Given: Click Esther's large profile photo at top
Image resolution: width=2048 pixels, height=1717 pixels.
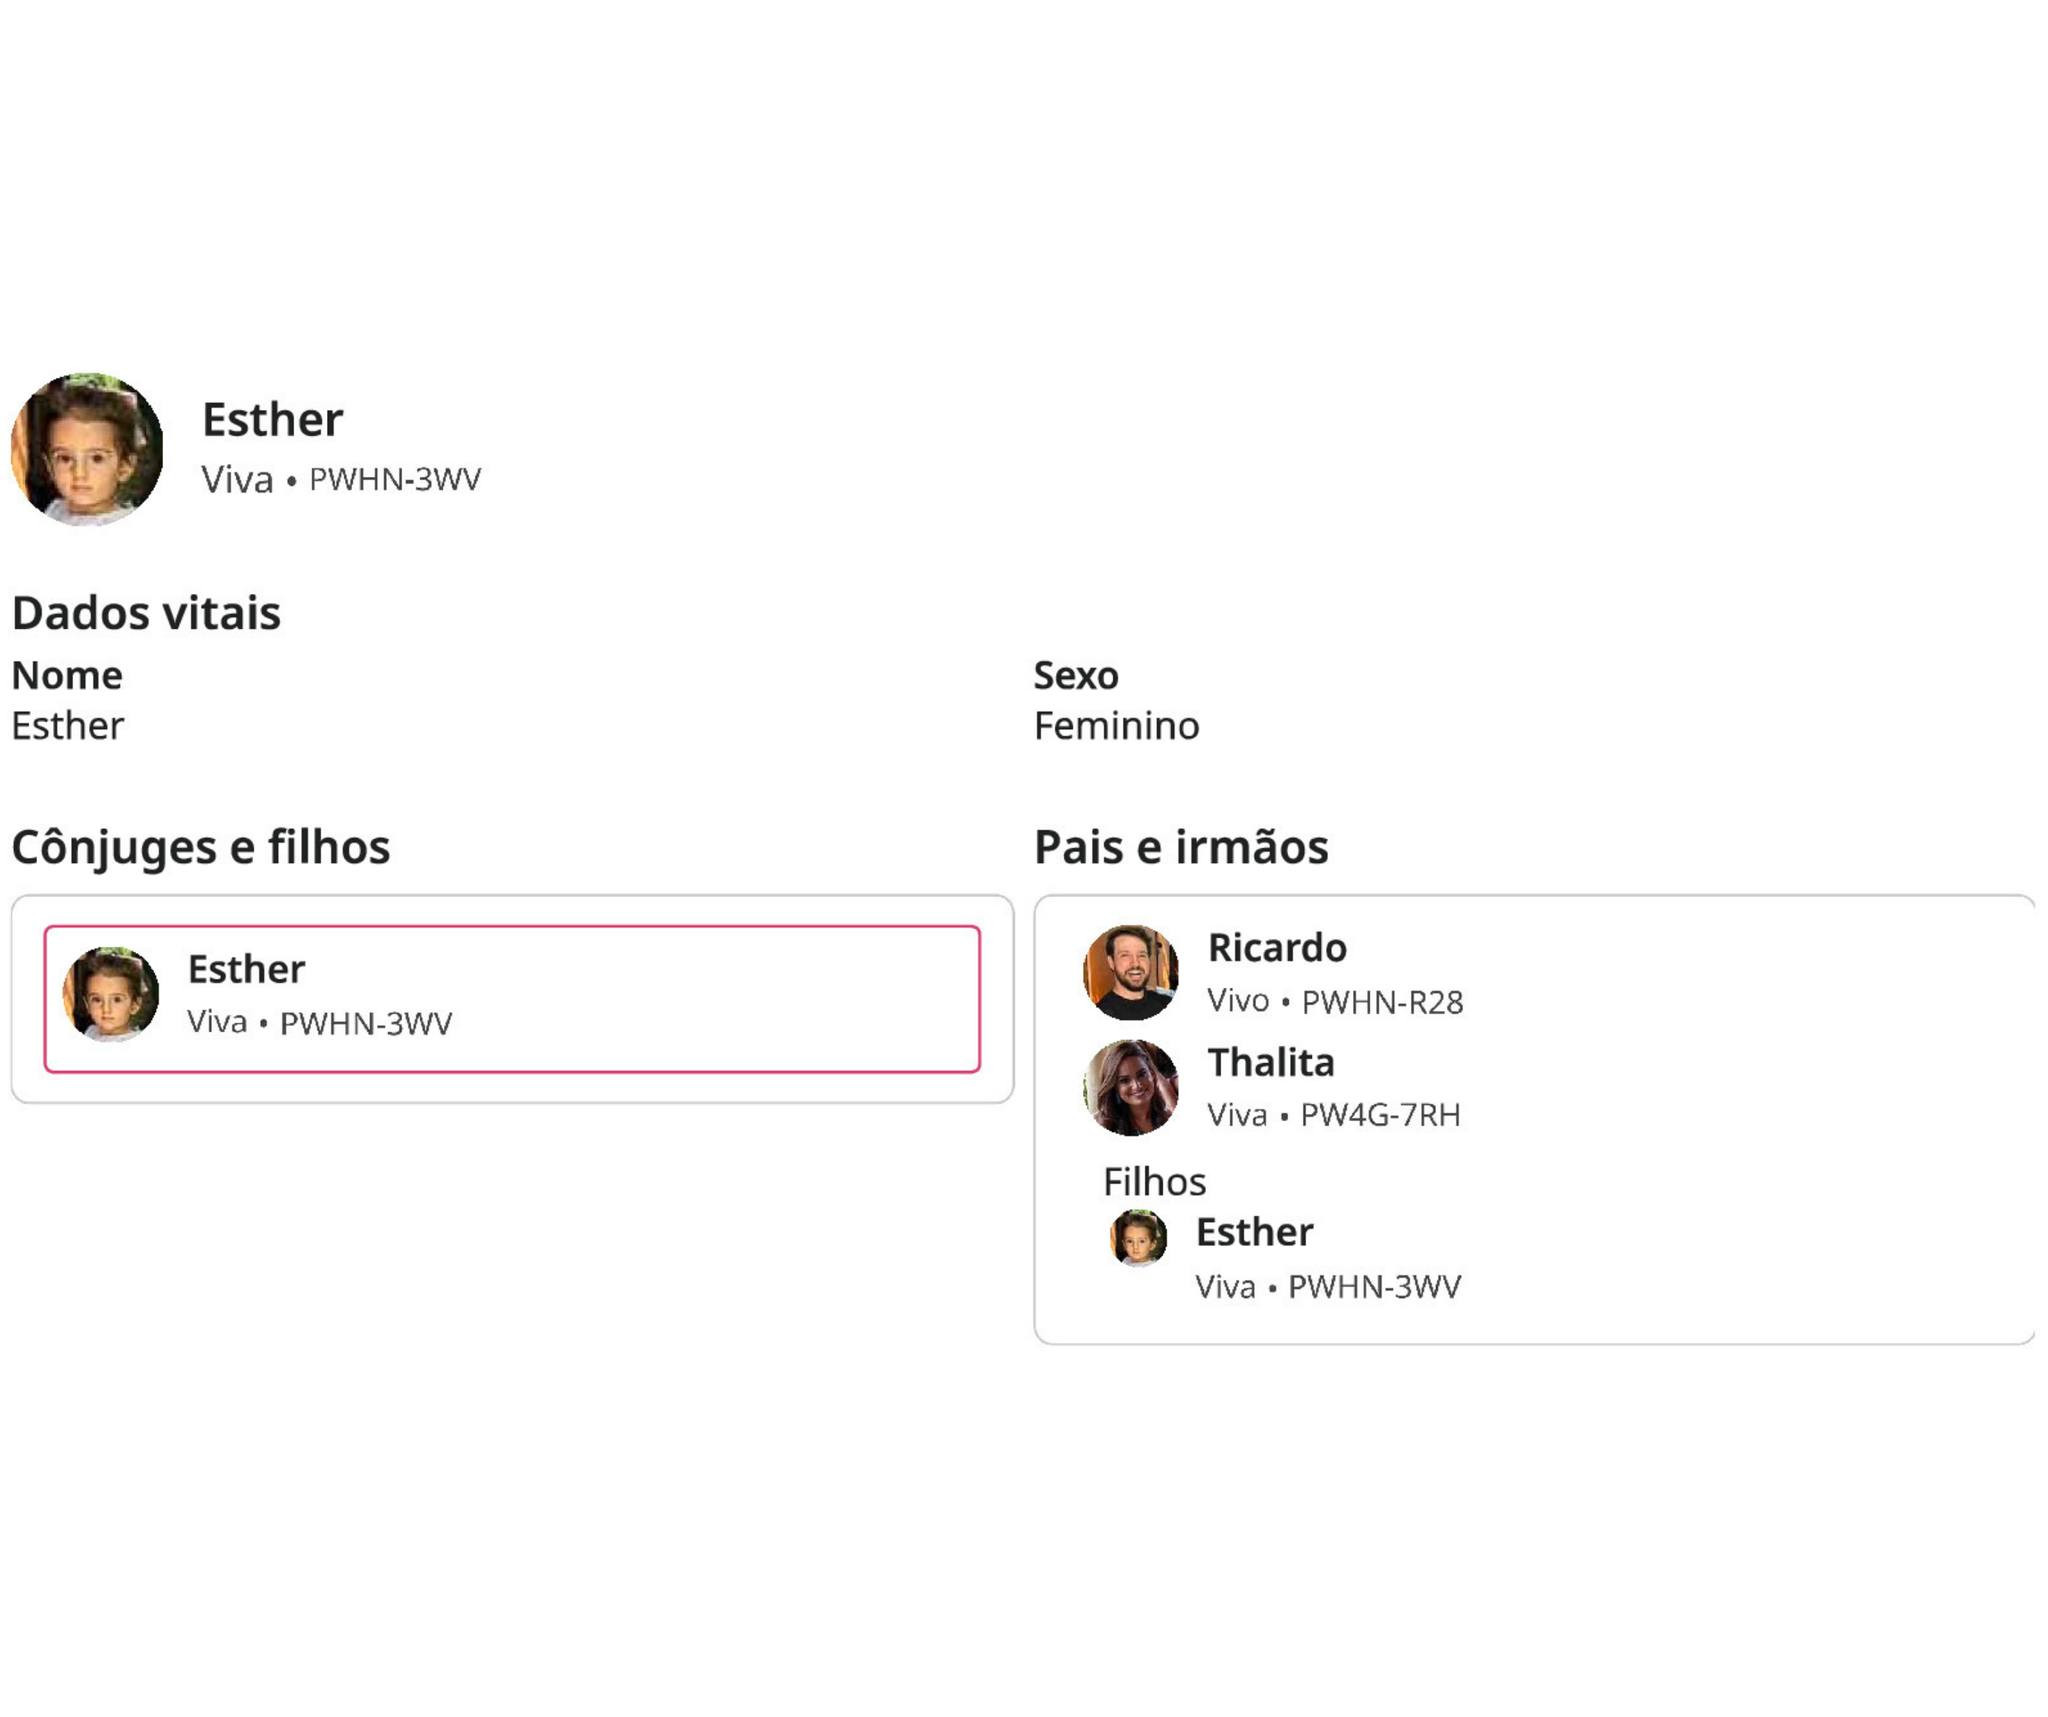Looking at the screenshot, I should (x=87, y=449).
